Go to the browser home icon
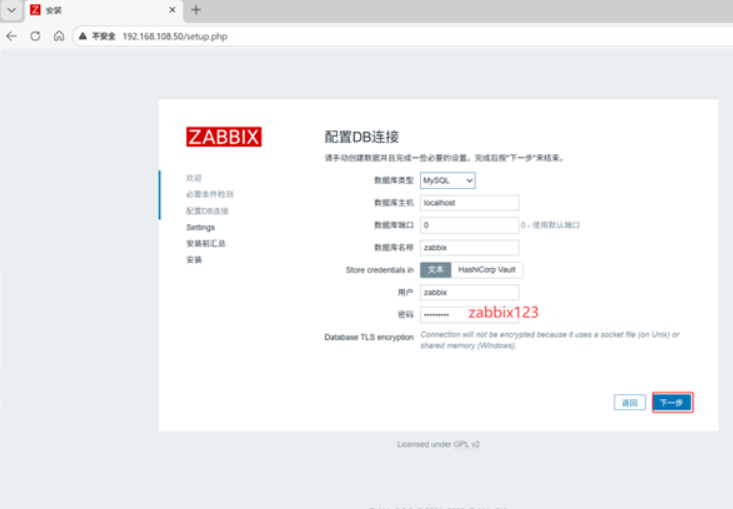 click(x=59, y=36)
